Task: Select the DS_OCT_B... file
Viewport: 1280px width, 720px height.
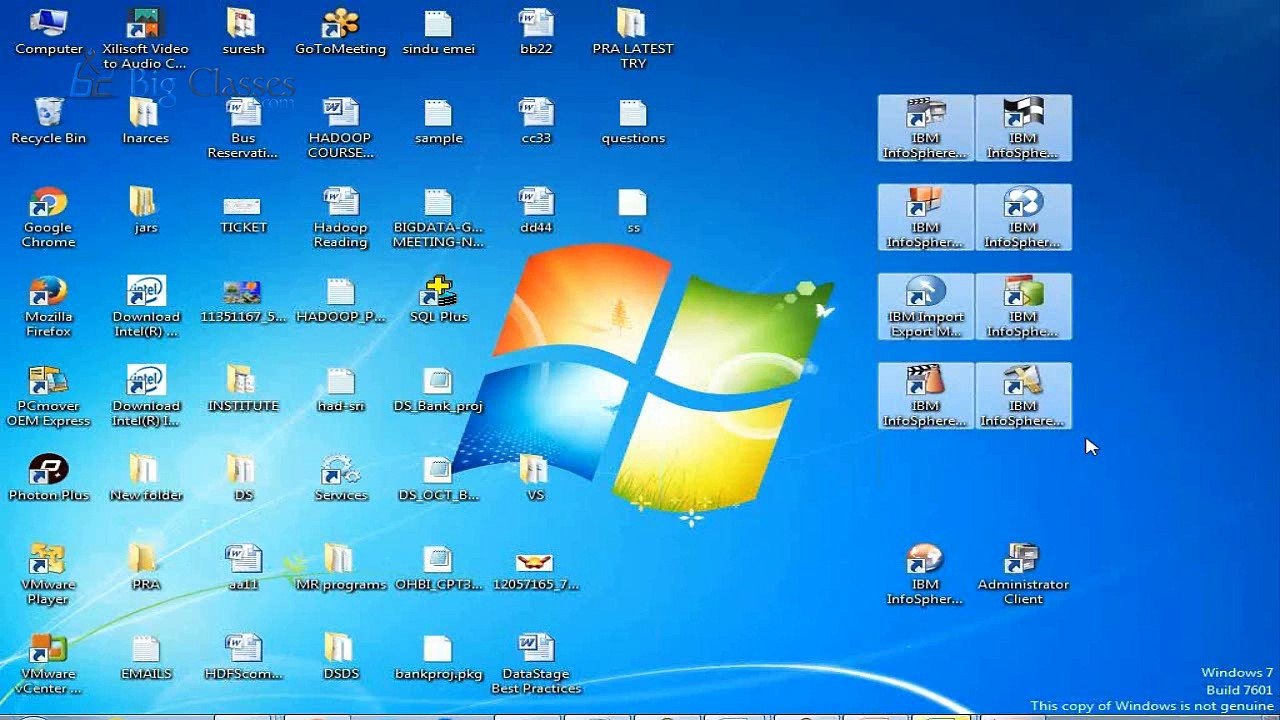Action: (438, 478)
